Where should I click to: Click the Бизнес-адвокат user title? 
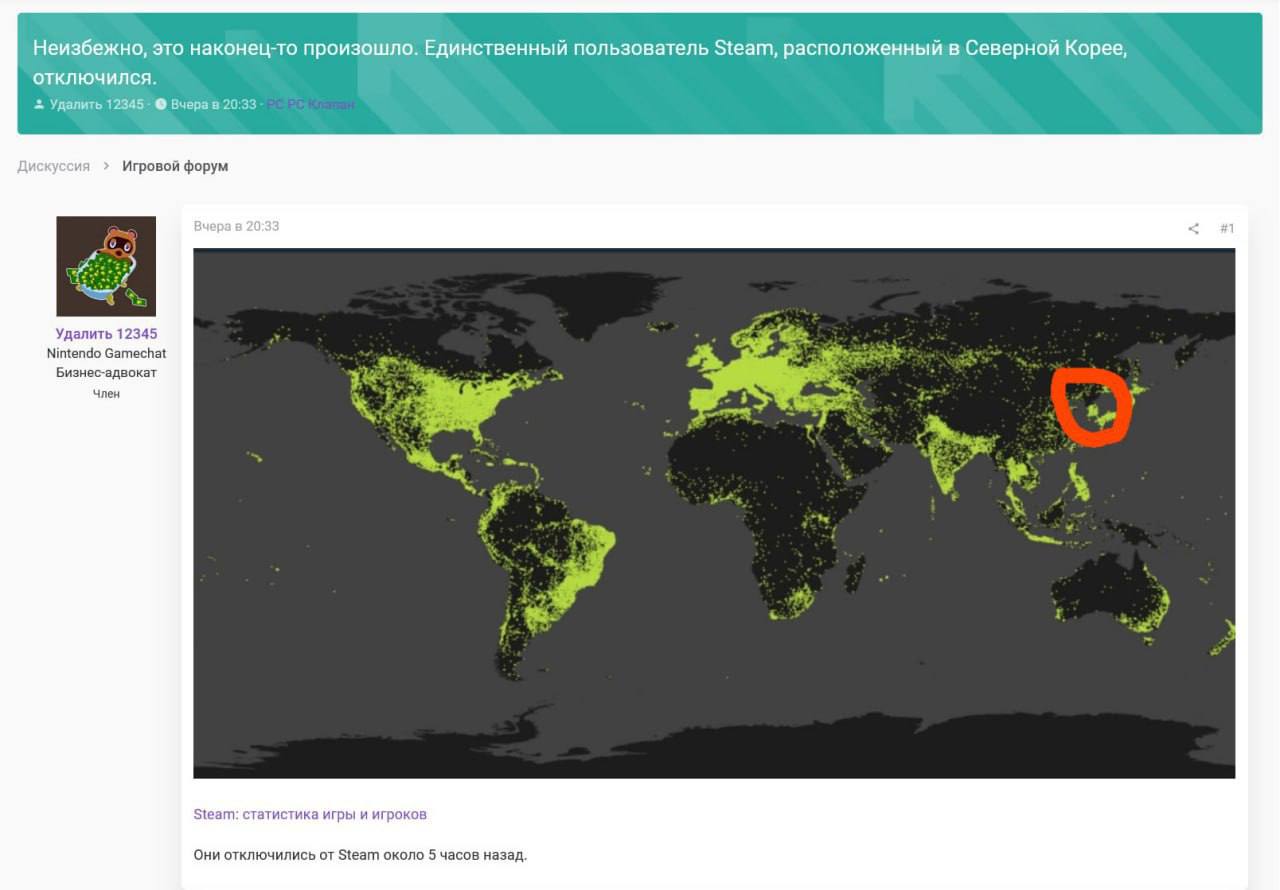tap(106, 373)
